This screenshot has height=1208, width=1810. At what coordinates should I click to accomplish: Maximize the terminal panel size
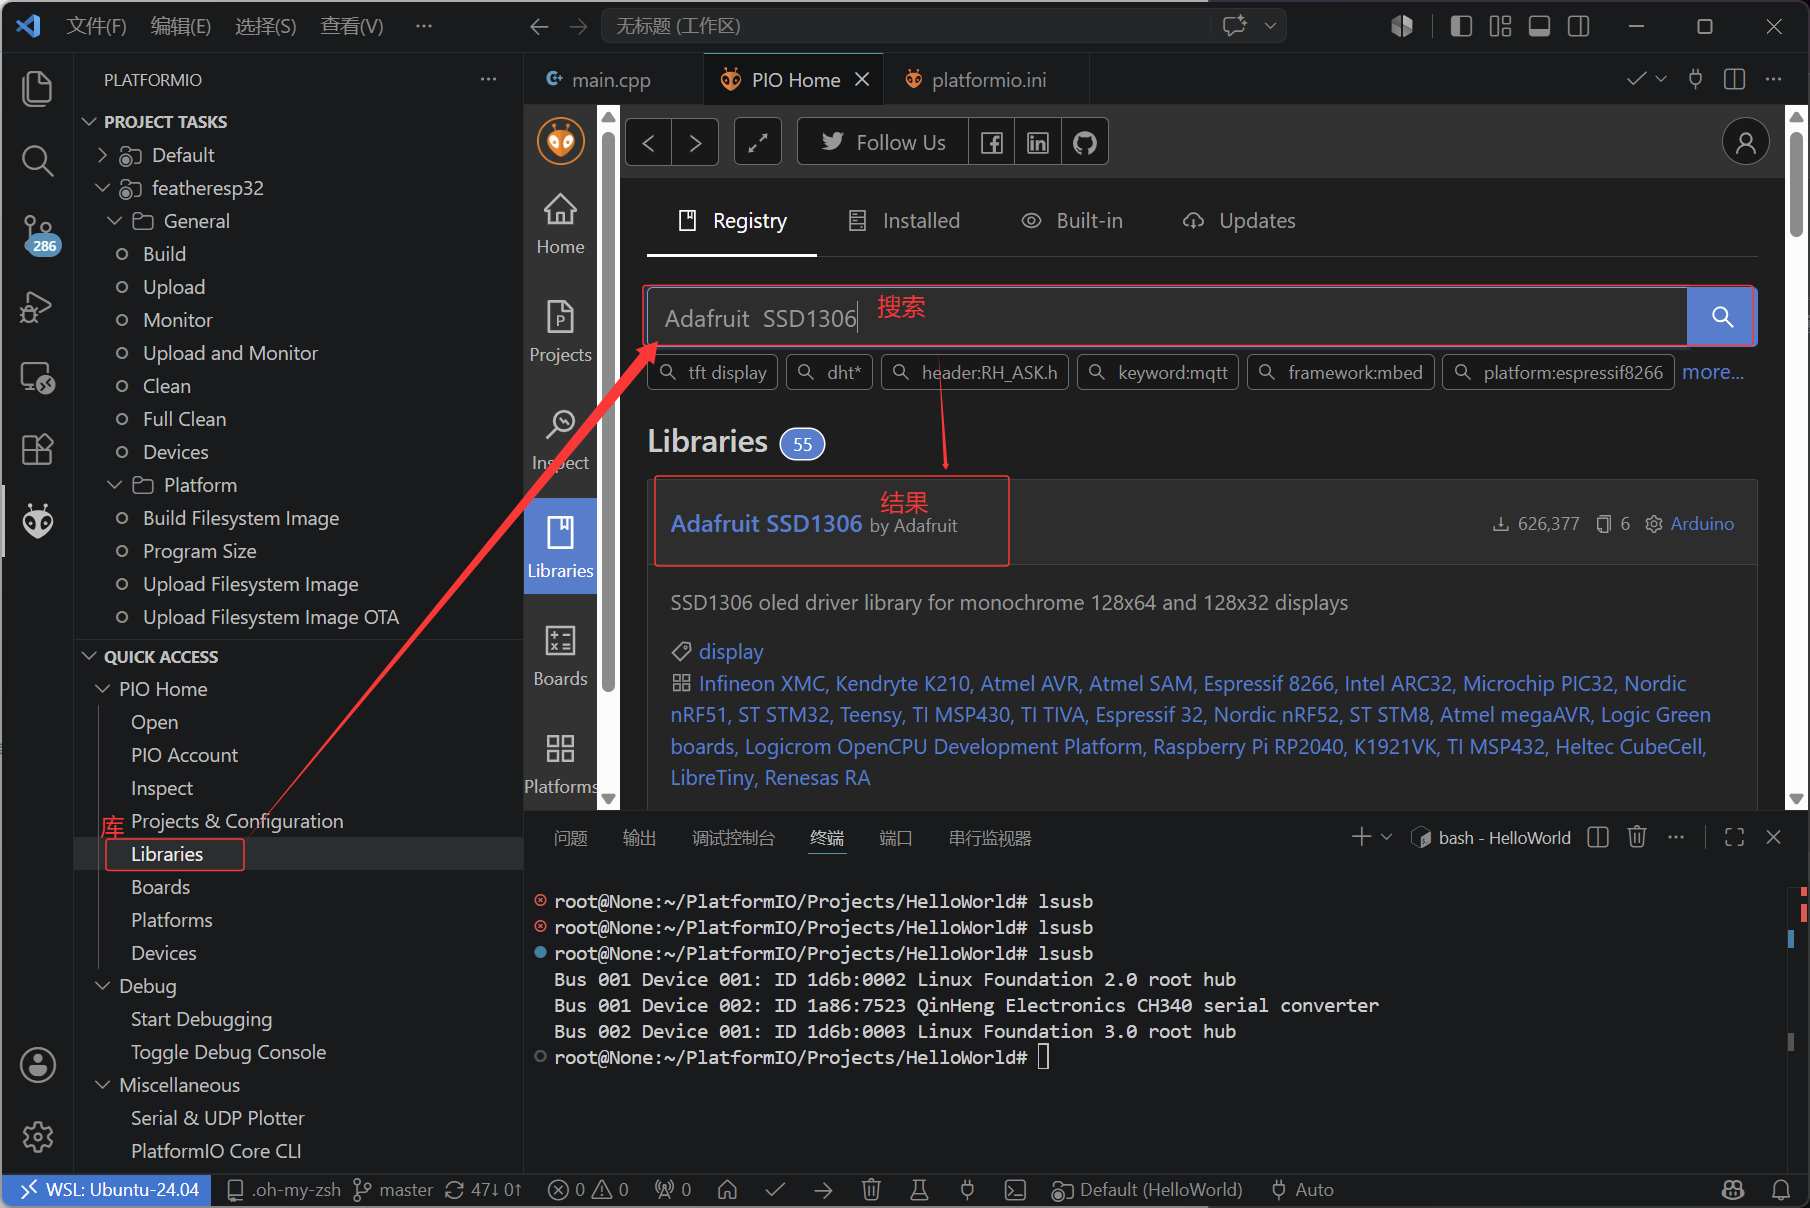click(1735, 837)
